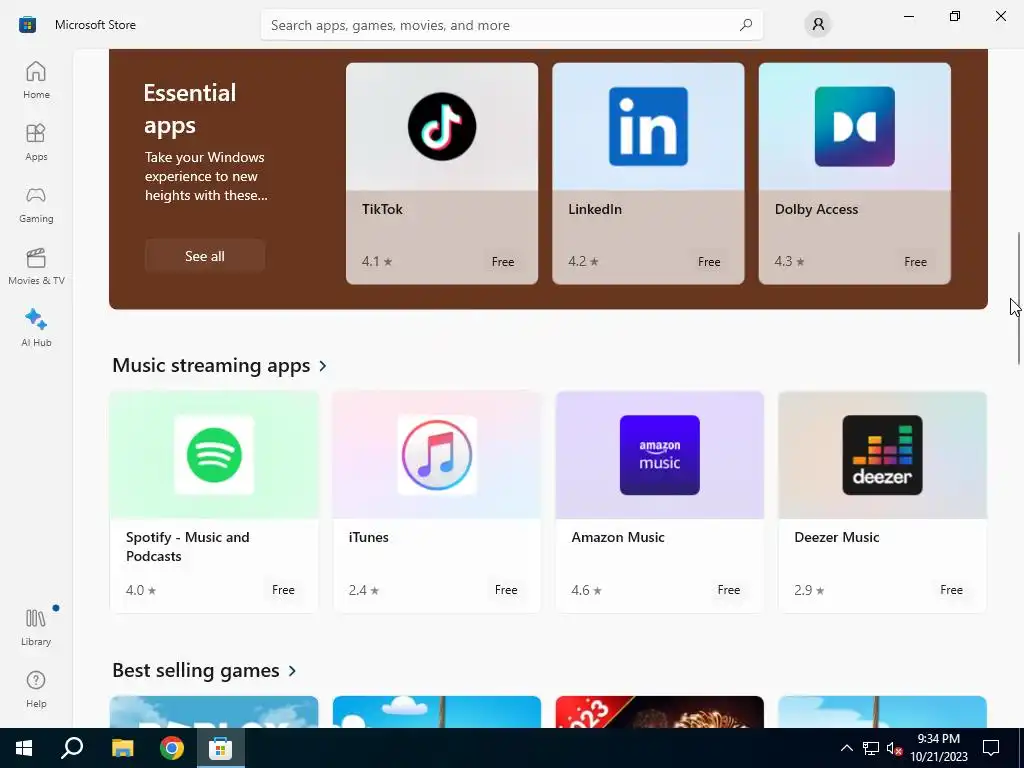Click See all for Essential apps
The height and width of the screenshot is (768, 1024).
[204, 256]
